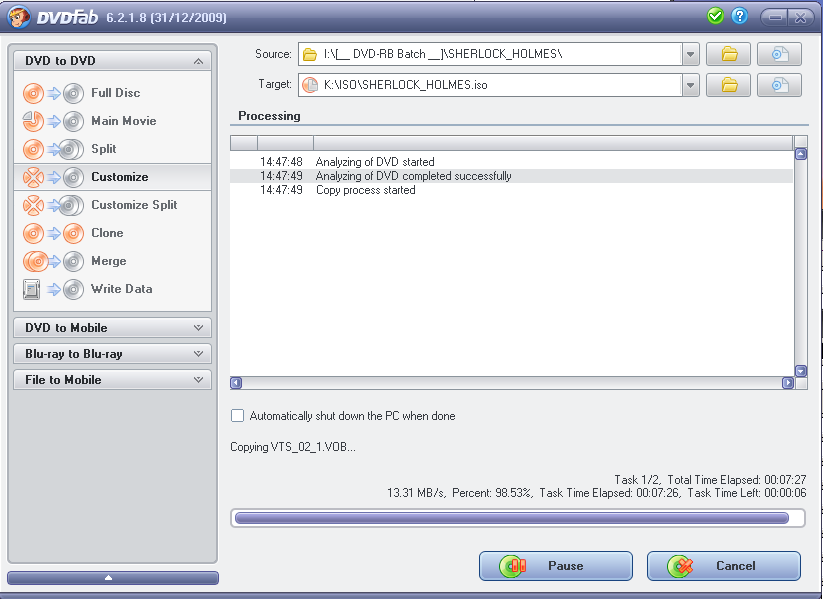This screenshot has height=599, width=823.
Task: Click the folder icon in Source field
Action: point(310,54)
